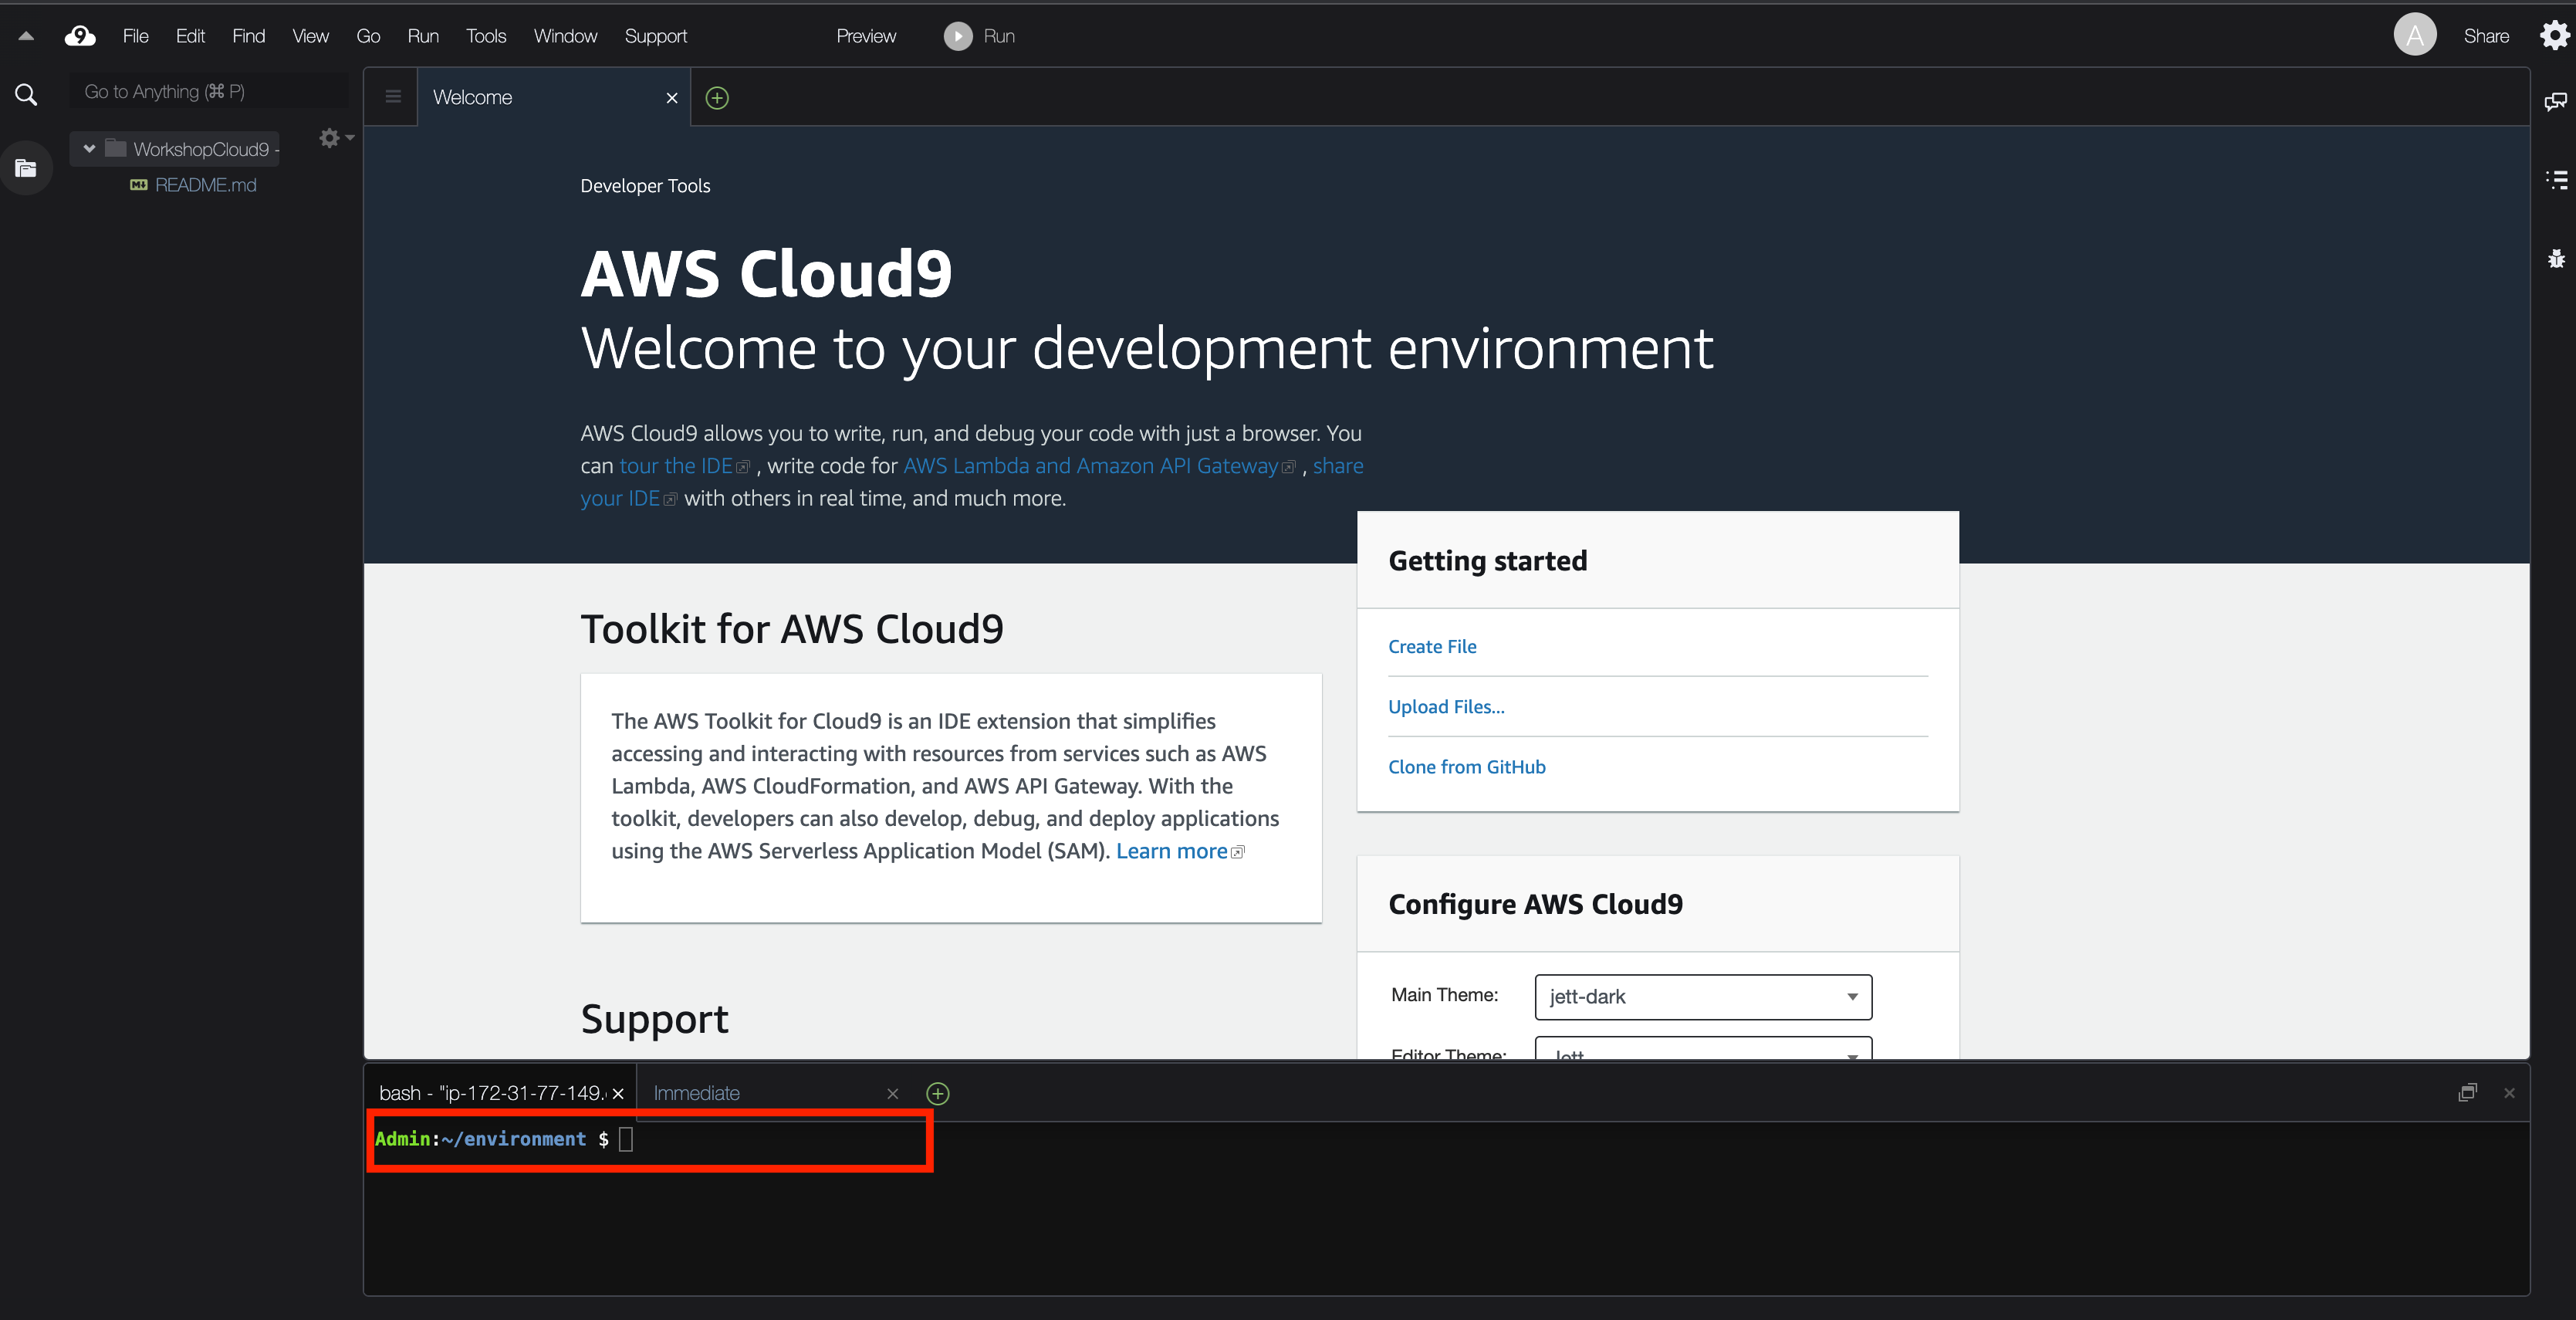This screenshot has width=2576, height=1320.
Task: Open the Editor Theme dropdown
Action: (1703, 1048)
